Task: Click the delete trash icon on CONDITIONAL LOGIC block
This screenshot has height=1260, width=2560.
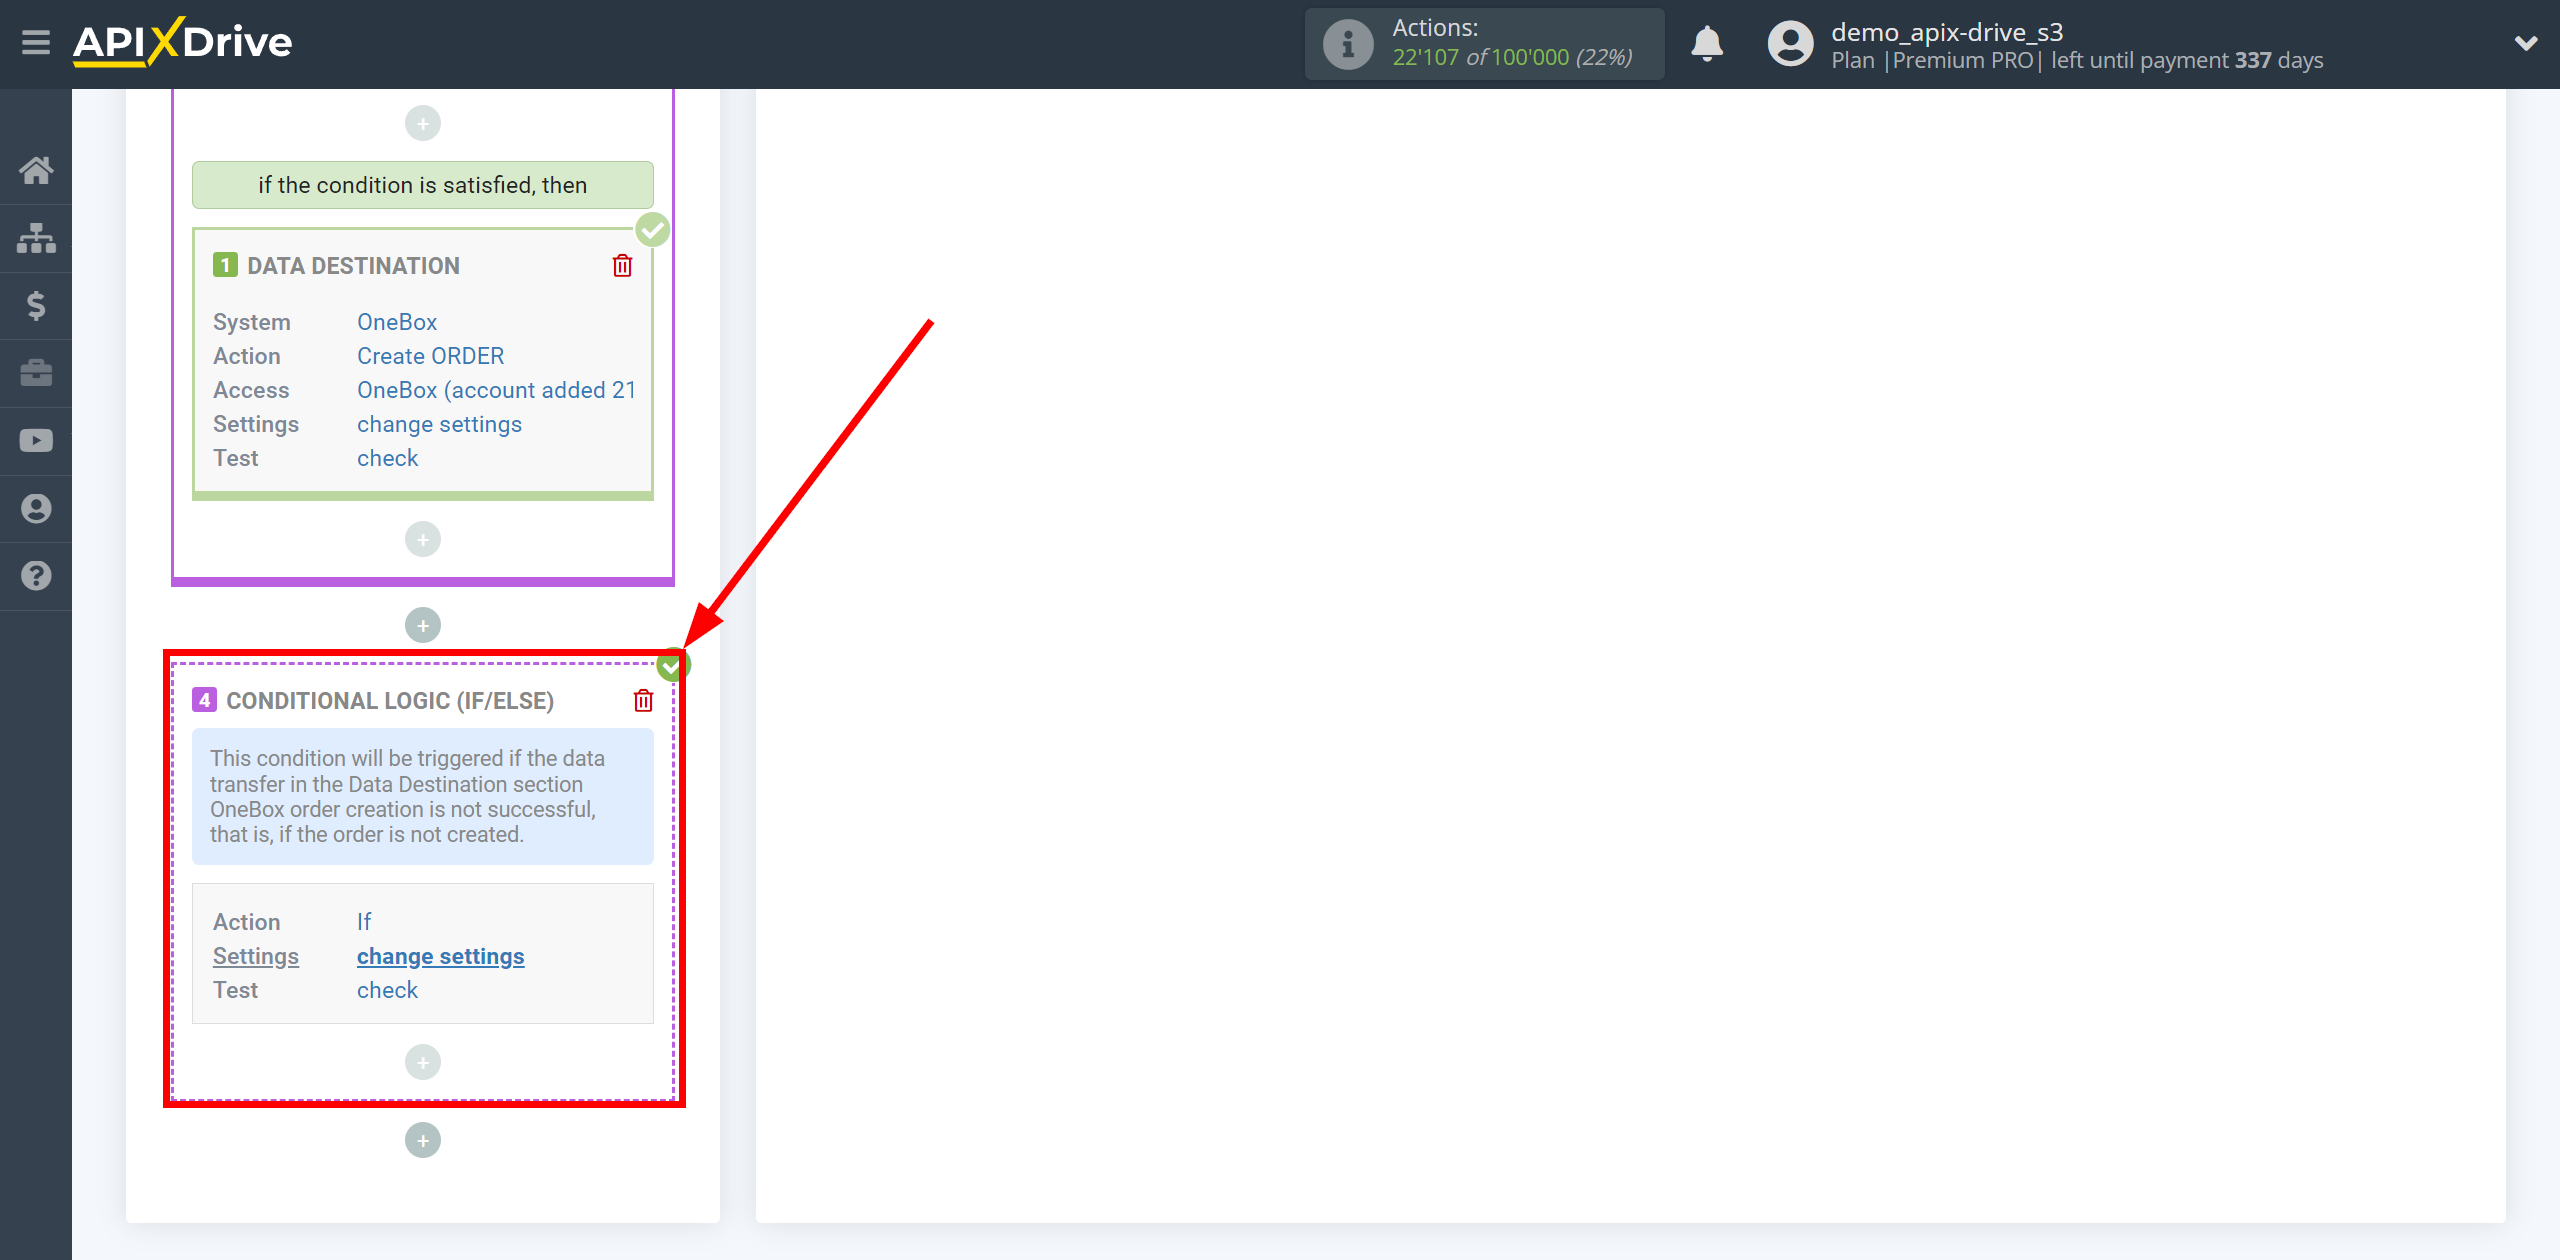Action: [643, 699]
